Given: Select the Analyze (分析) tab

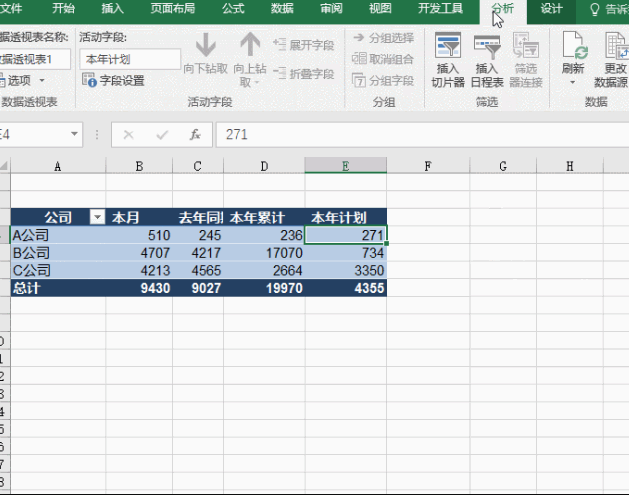Looking at the screenshot, I should [x=503, y=10].
